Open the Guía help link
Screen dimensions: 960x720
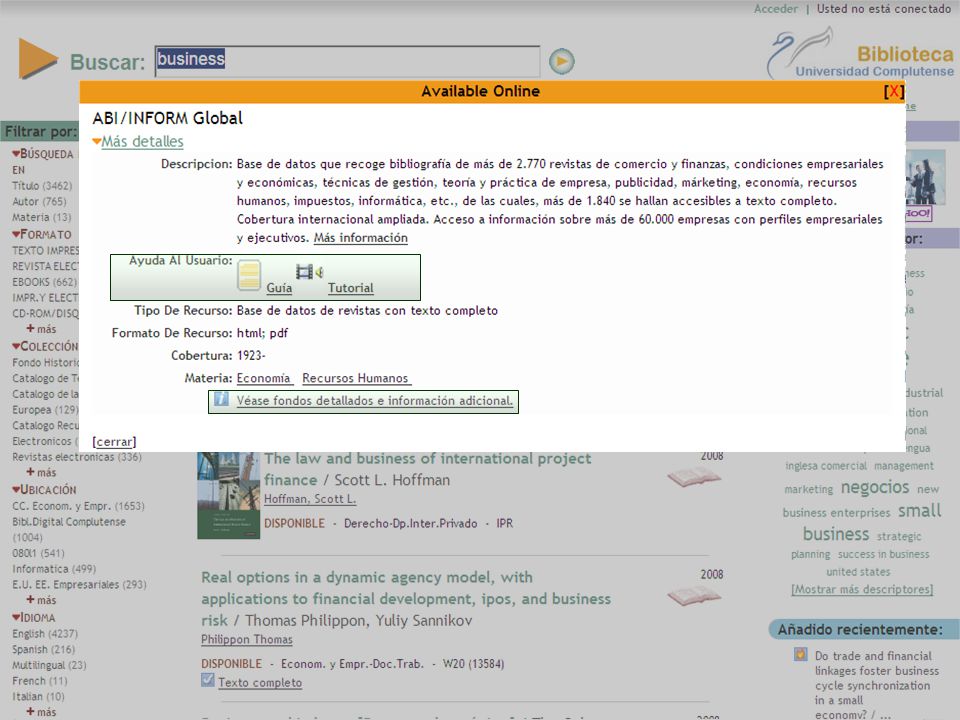[x=279, y=288]
